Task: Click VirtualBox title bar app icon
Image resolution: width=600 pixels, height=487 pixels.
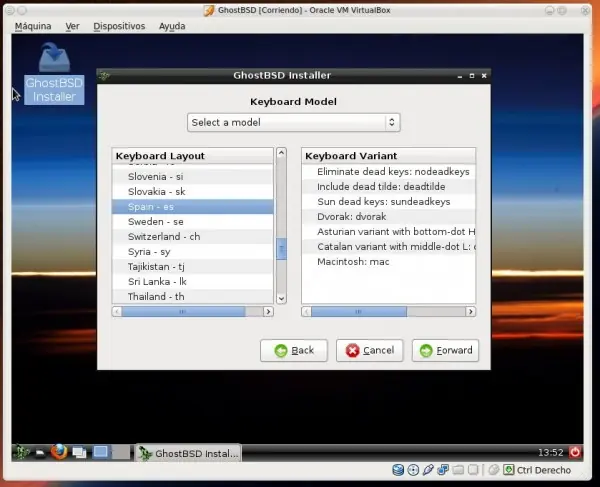Action: (209, 10)
